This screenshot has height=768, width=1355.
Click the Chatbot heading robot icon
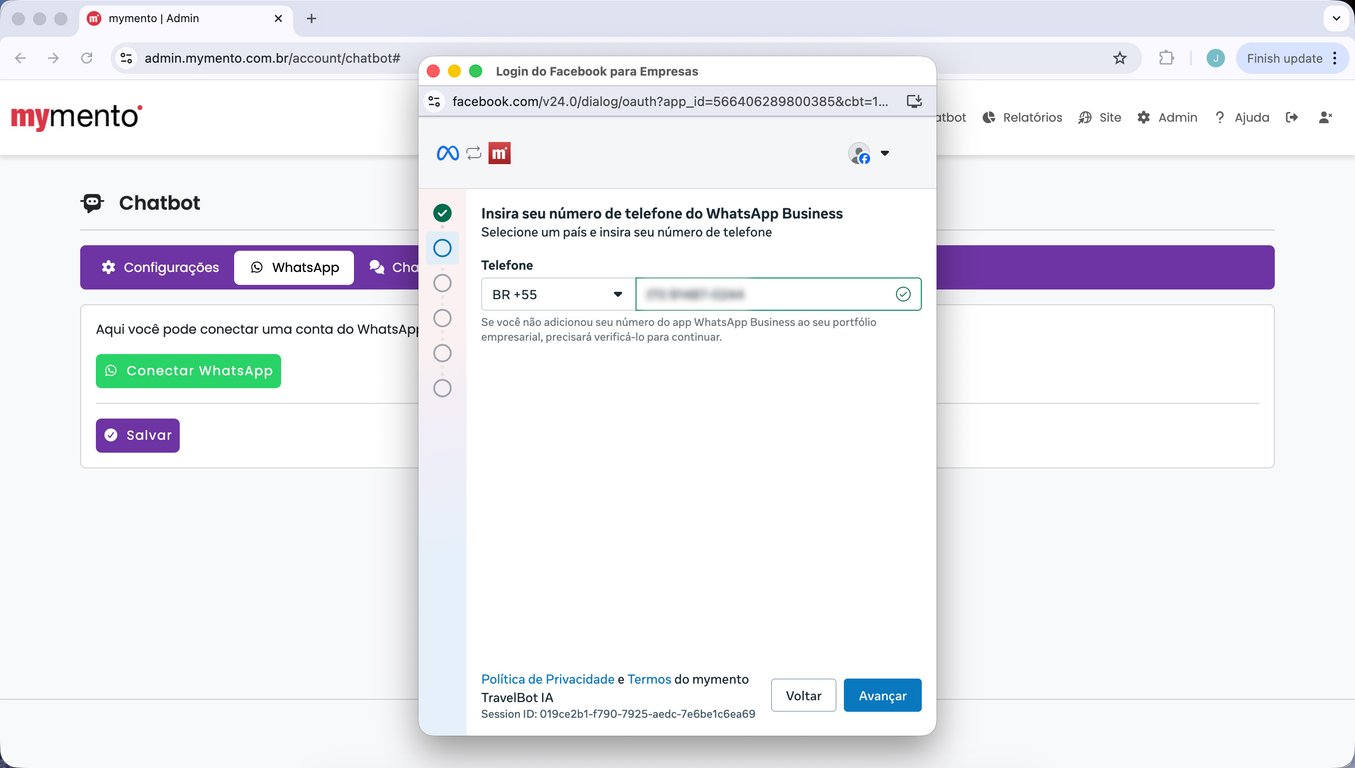[92, 203]
